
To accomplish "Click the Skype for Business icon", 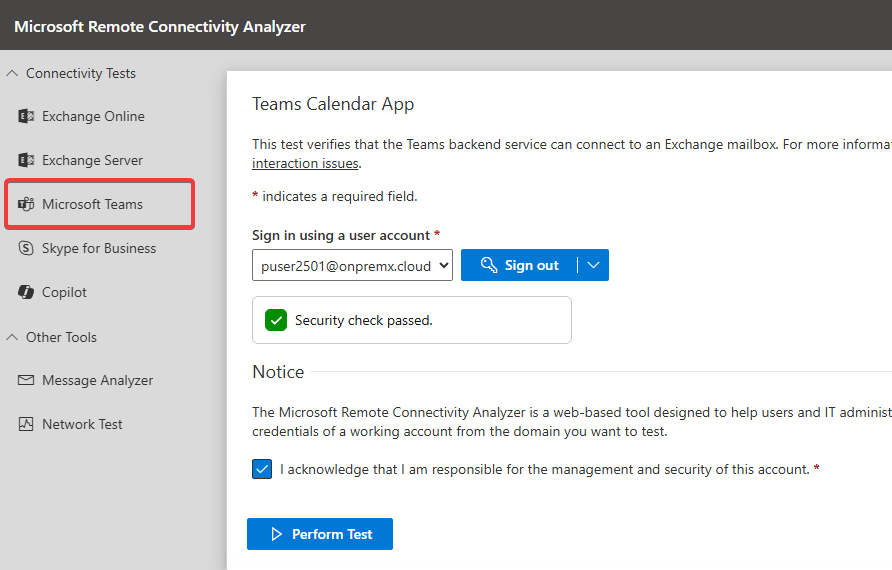I will coord(26,248).
